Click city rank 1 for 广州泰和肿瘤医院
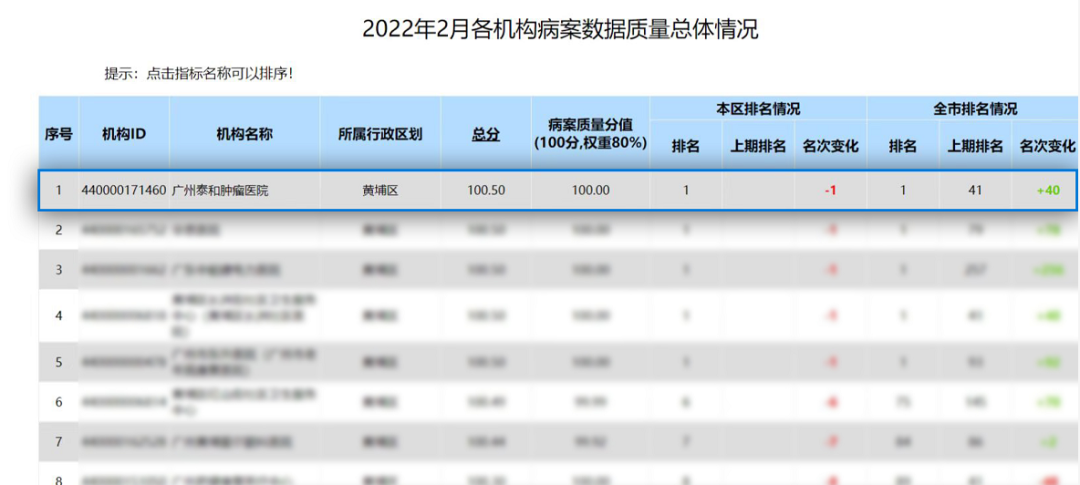Viewport: 1080px width, 485px height. tap(903, 189)
